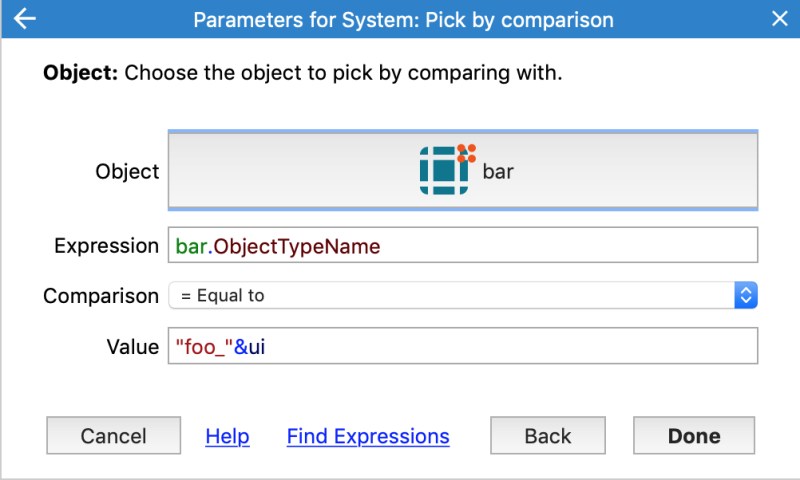The image size is (800, 480).
Task: Click the Expression field label
Action: [x=107, y=246]
